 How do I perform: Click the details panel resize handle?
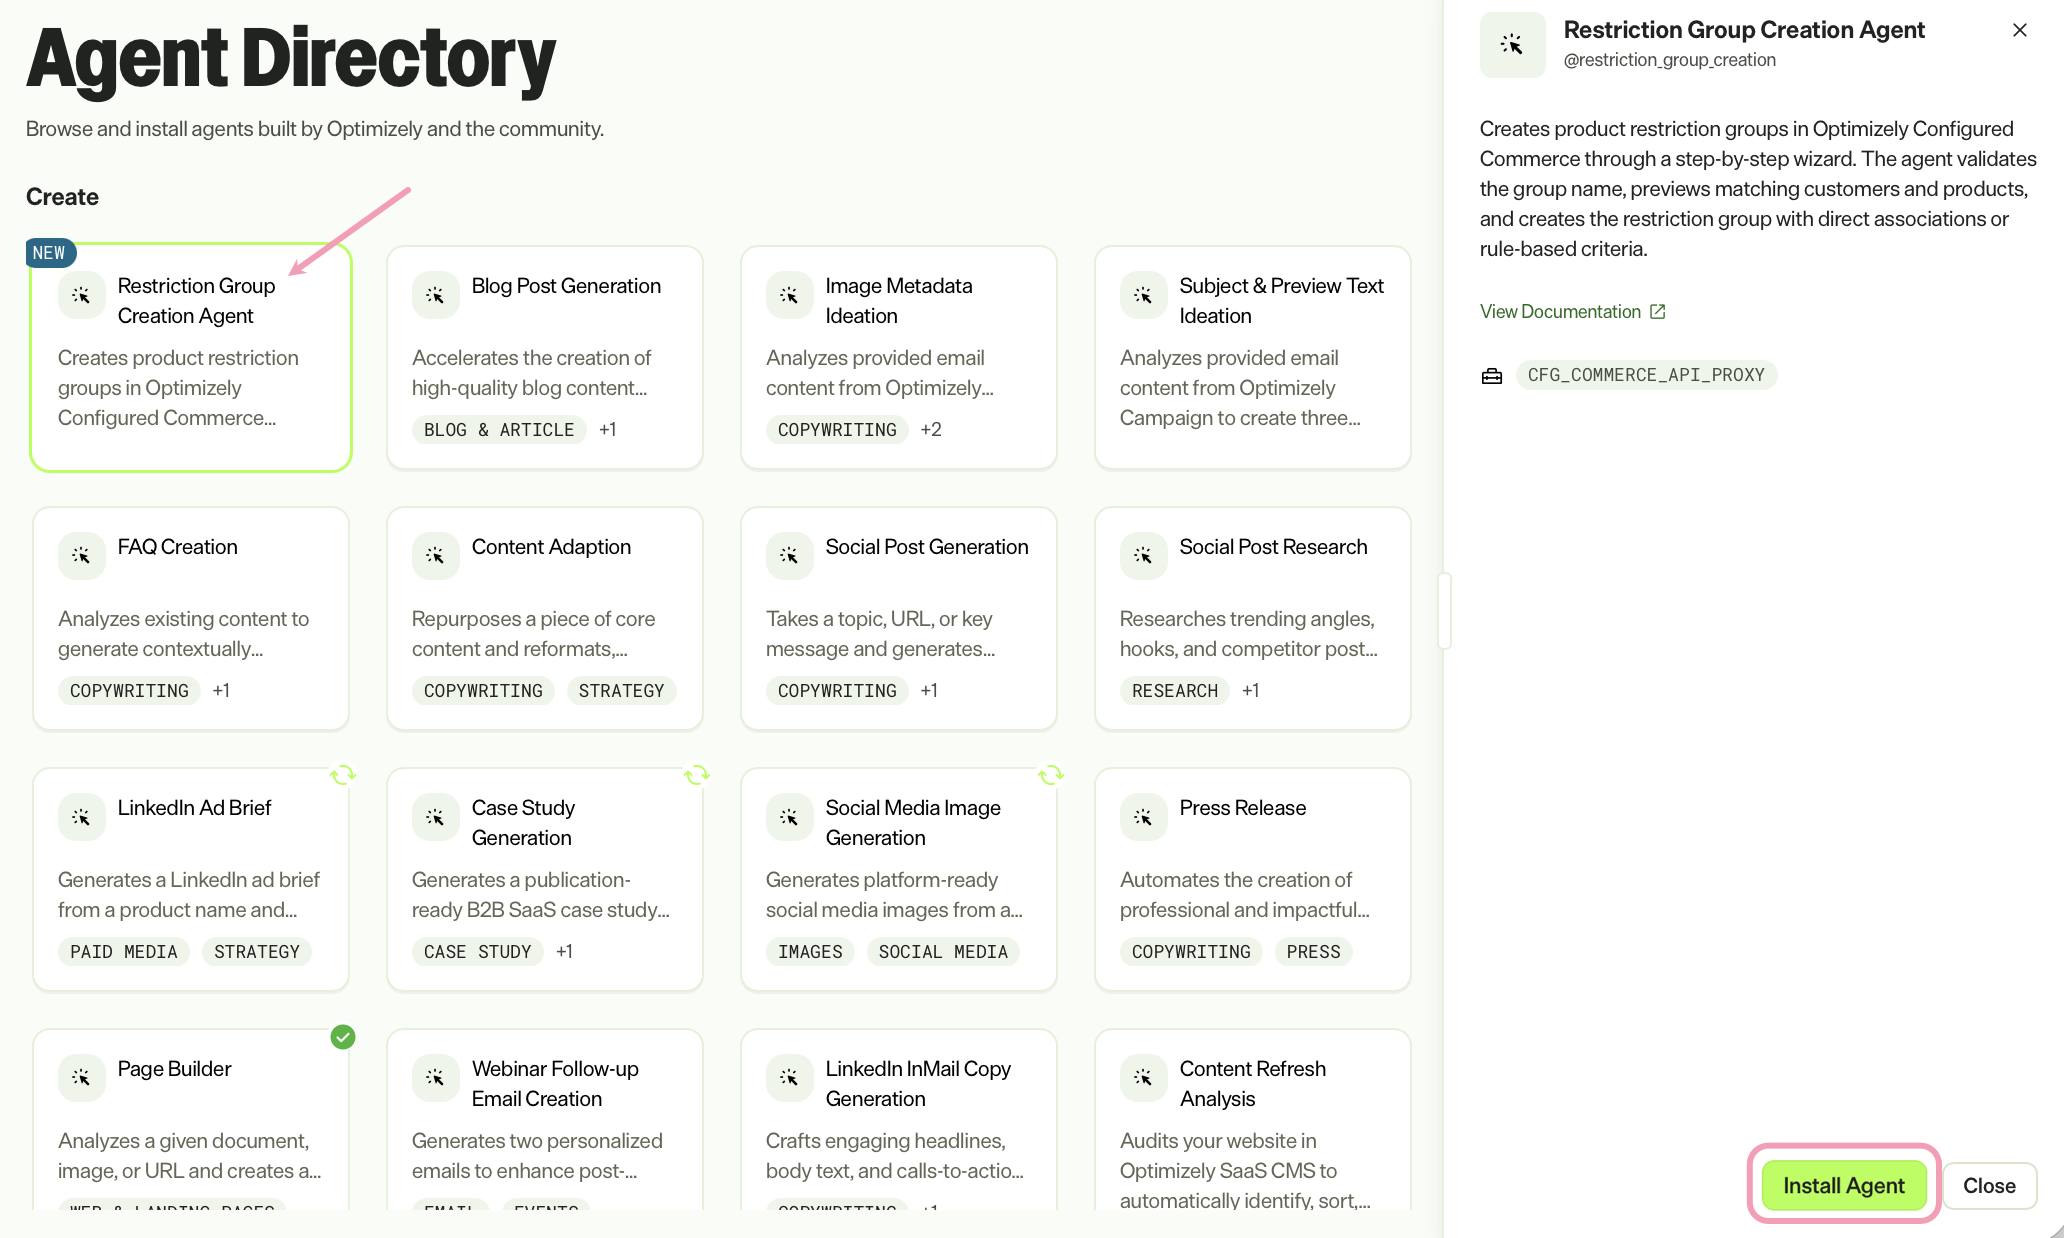click(x=1444, y=611)
